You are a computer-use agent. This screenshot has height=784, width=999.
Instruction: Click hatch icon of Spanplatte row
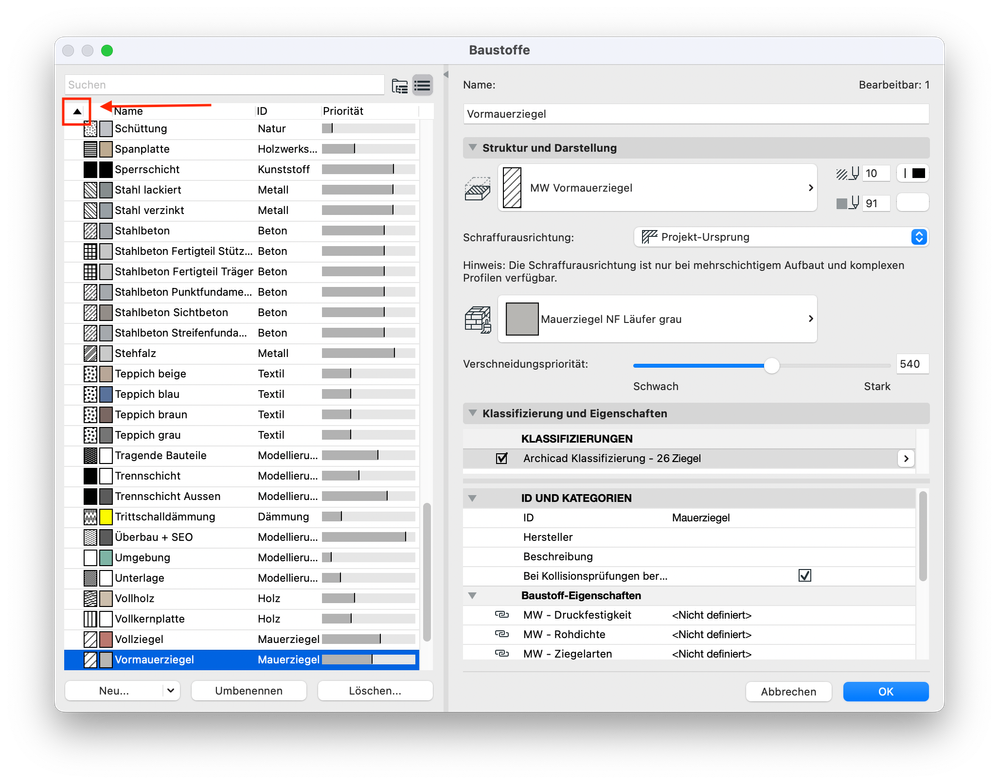tap(90, 149)
